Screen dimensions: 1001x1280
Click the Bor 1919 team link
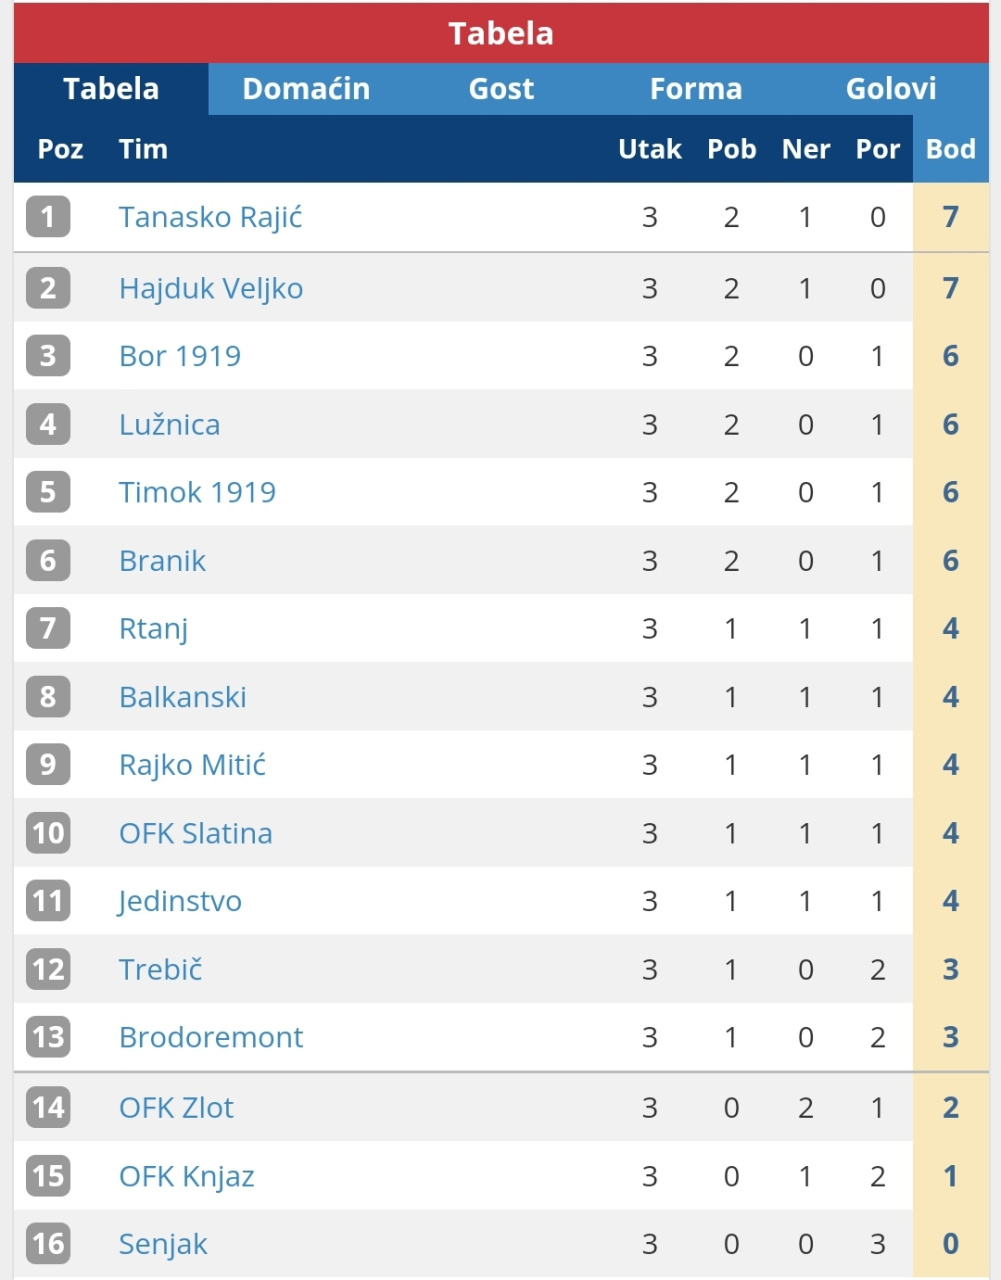tap(180, 356)
